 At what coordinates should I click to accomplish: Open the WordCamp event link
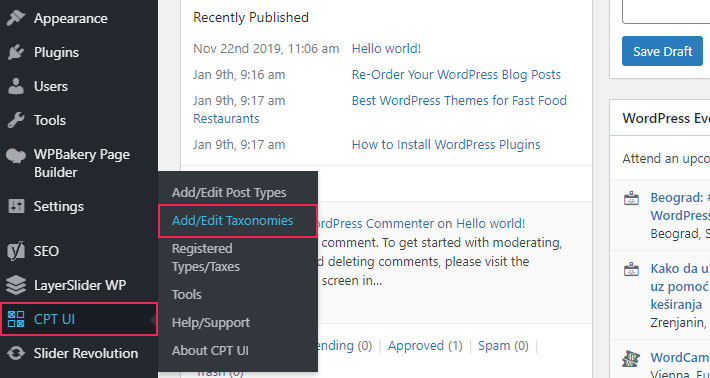680,358
